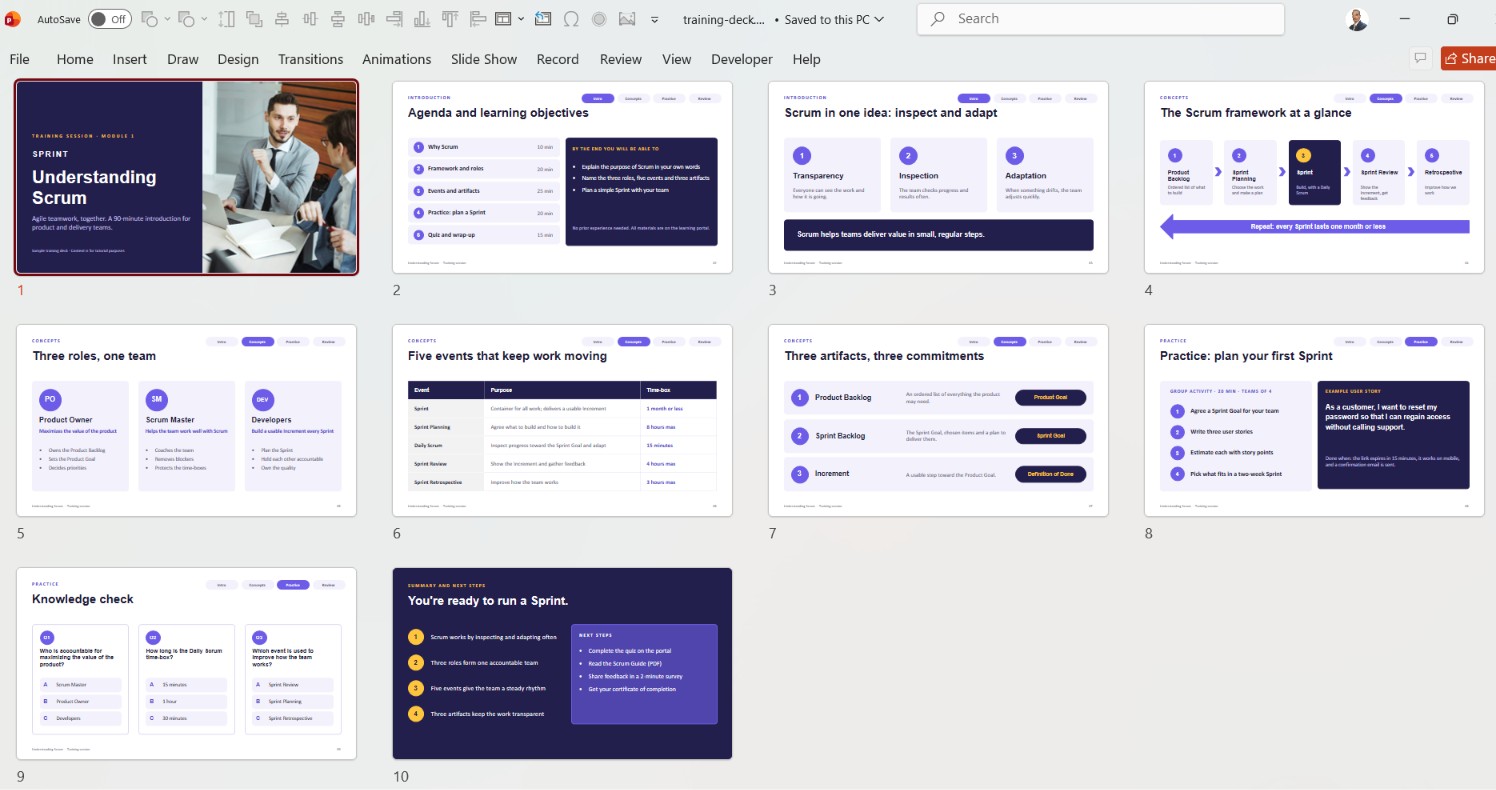This screenshot has width=1496, height=790.
Task: Open the Developer tab
Action: 742,59
